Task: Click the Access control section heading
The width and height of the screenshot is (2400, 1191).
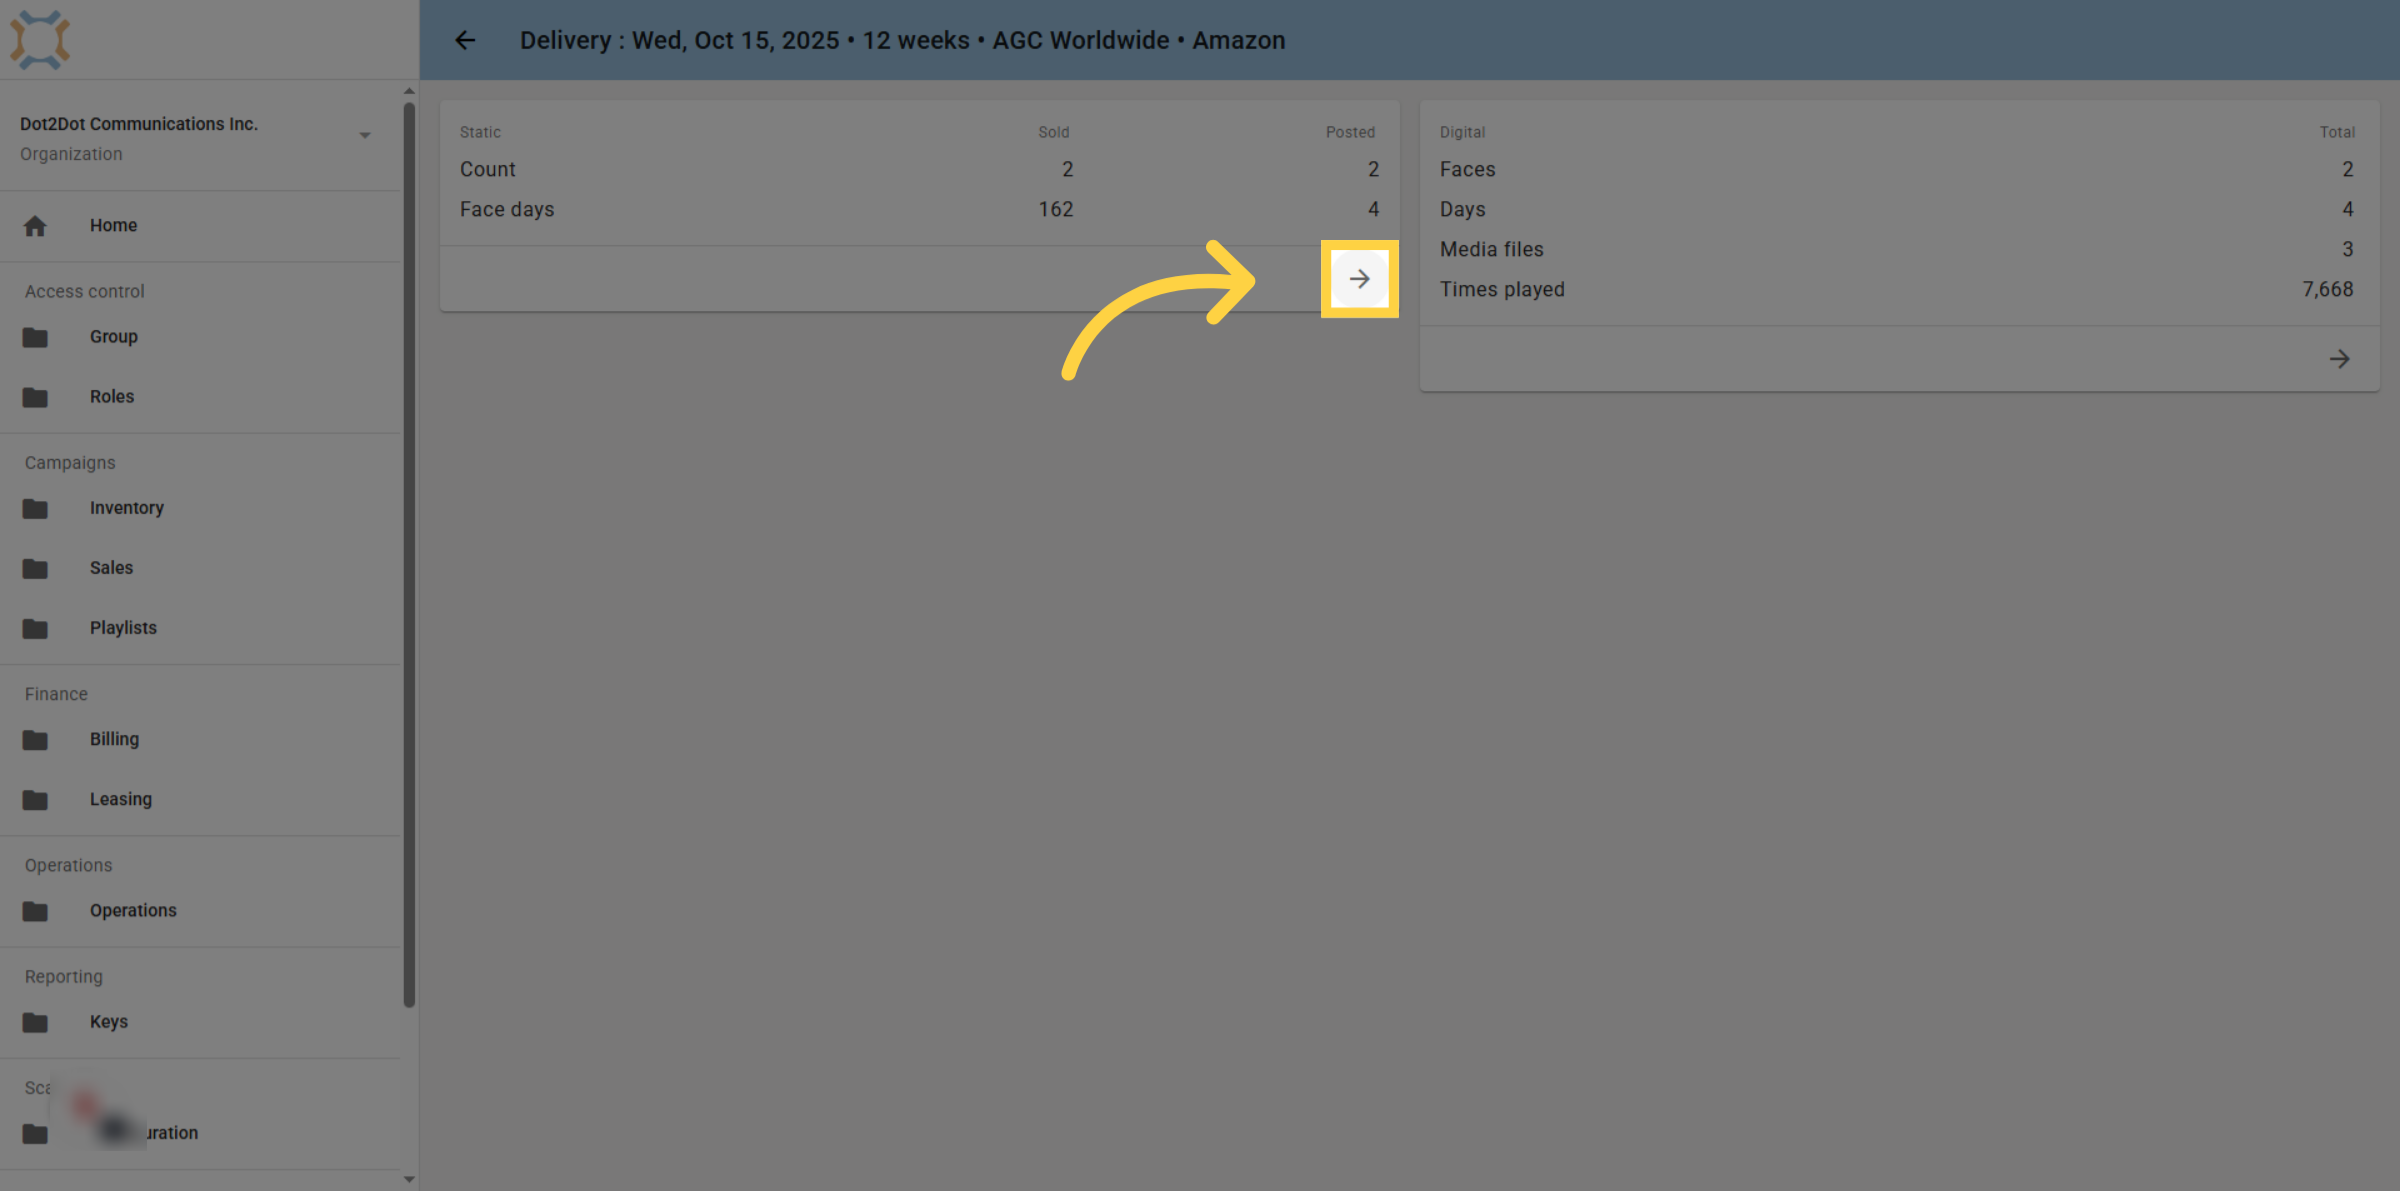Action: (x=85, y=291)
